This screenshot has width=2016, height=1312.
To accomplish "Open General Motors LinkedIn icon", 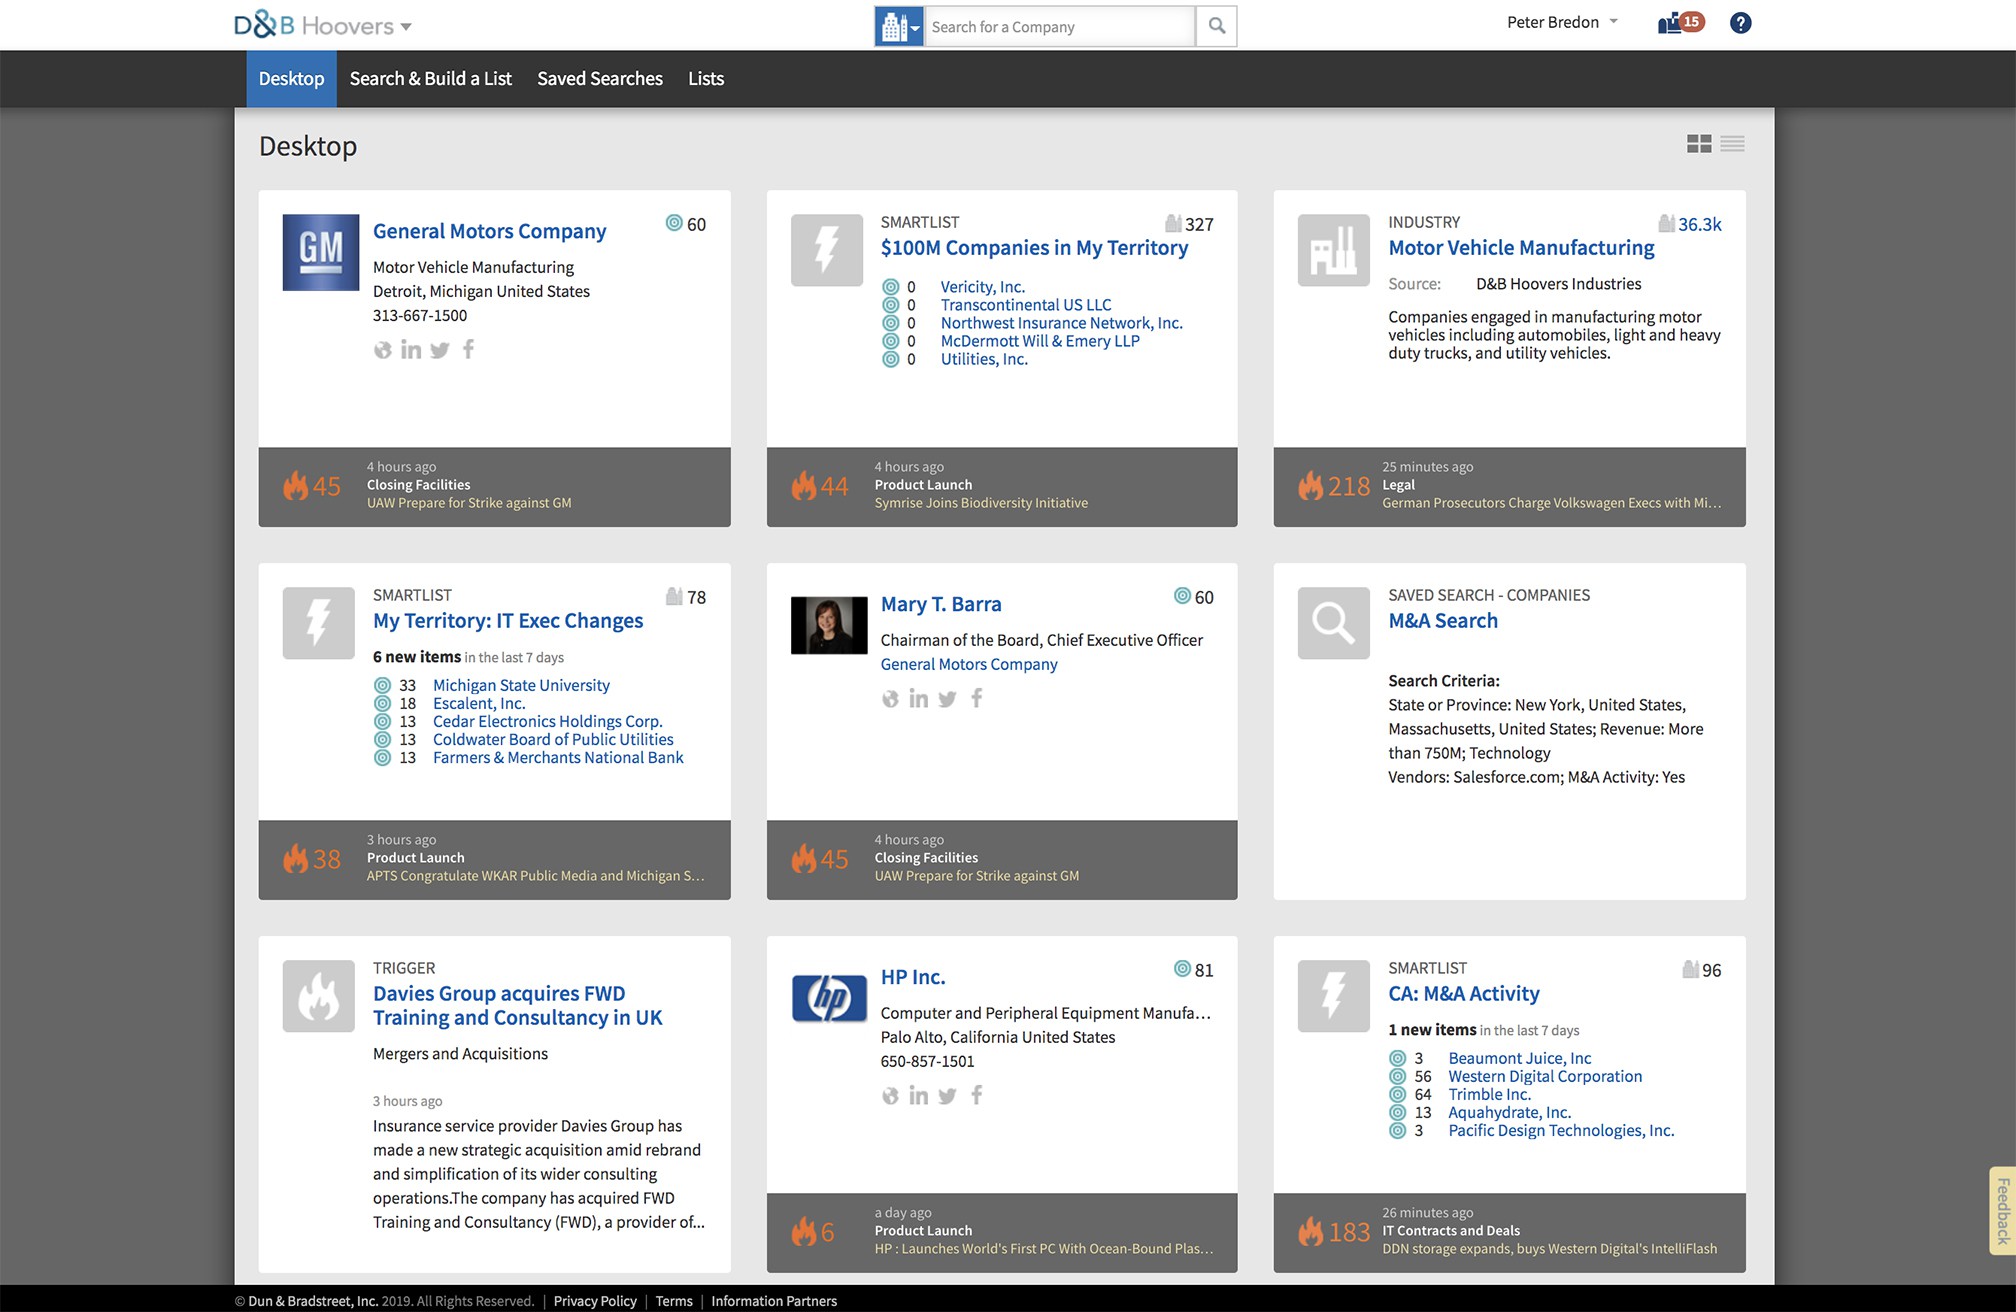I will [x=410, y=349].
